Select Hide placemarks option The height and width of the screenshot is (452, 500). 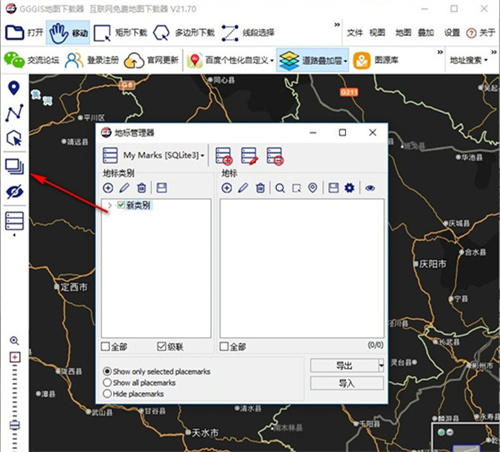[x=107, y=394]
